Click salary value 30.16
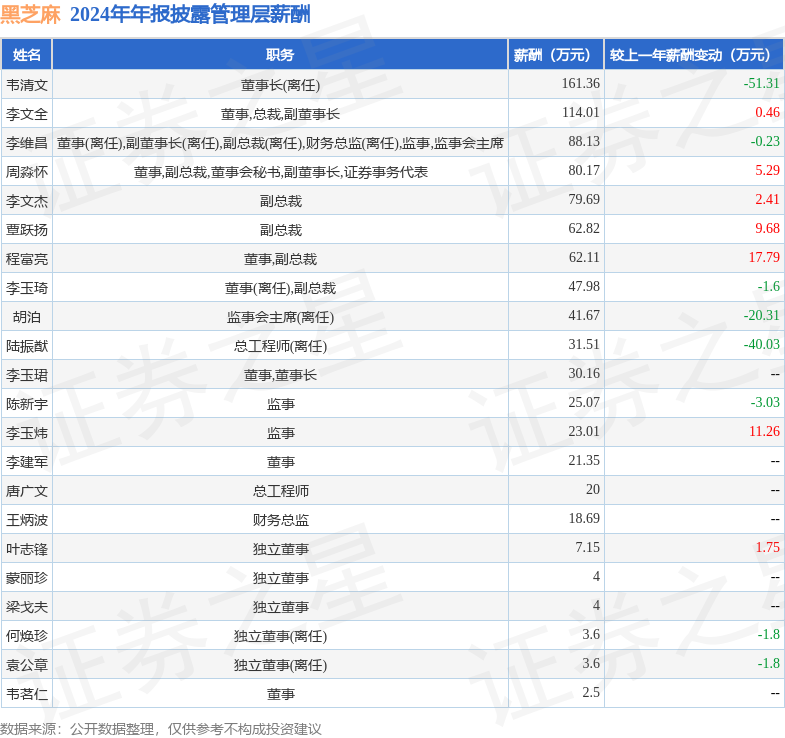The image size is (785, 738). tap(584, 374)
